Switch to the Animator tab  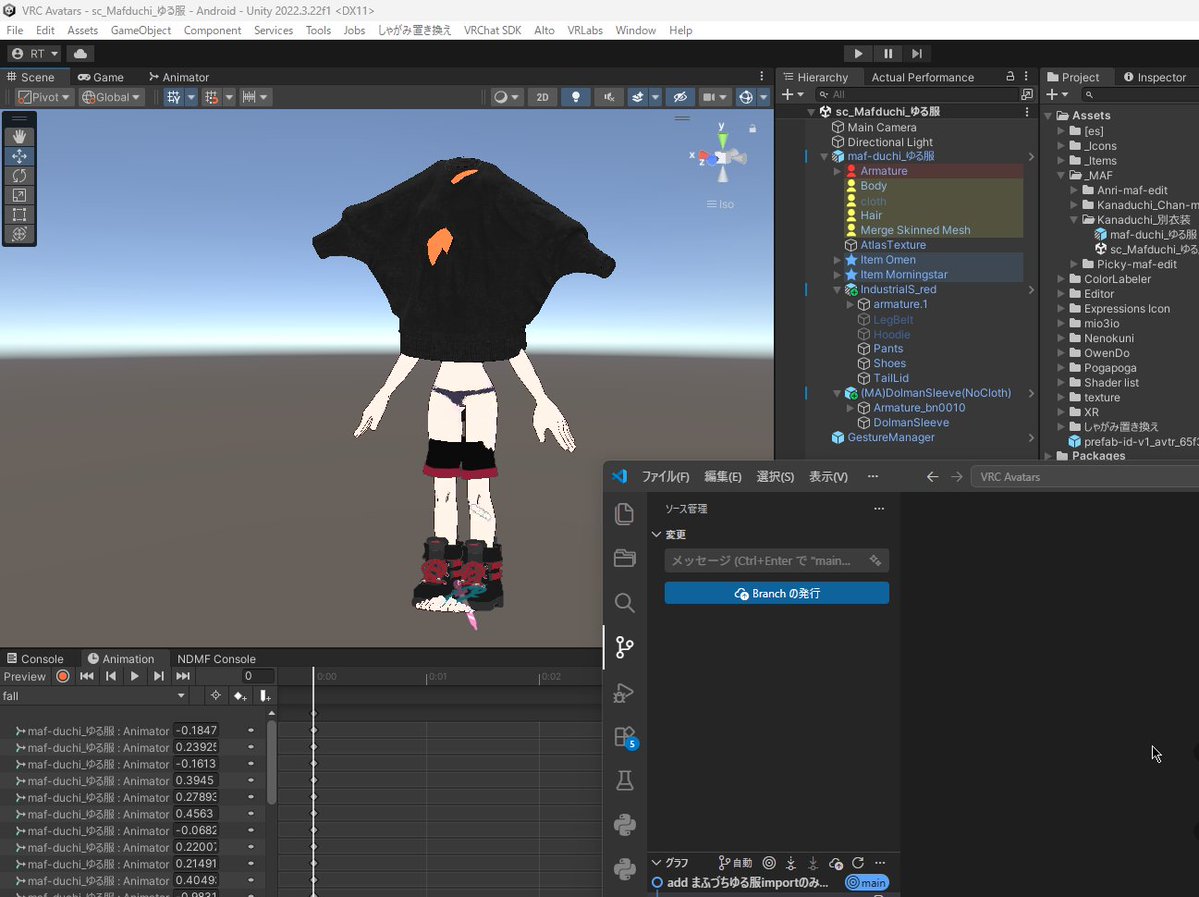[x=178, y=77]
